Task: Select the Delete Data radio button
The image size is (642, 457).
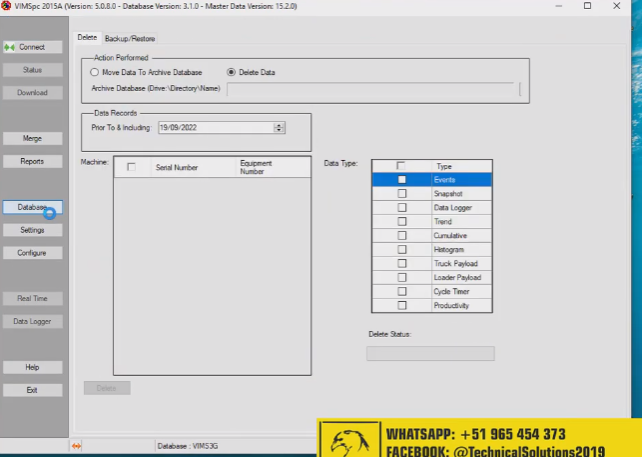Action: [231, 72]
